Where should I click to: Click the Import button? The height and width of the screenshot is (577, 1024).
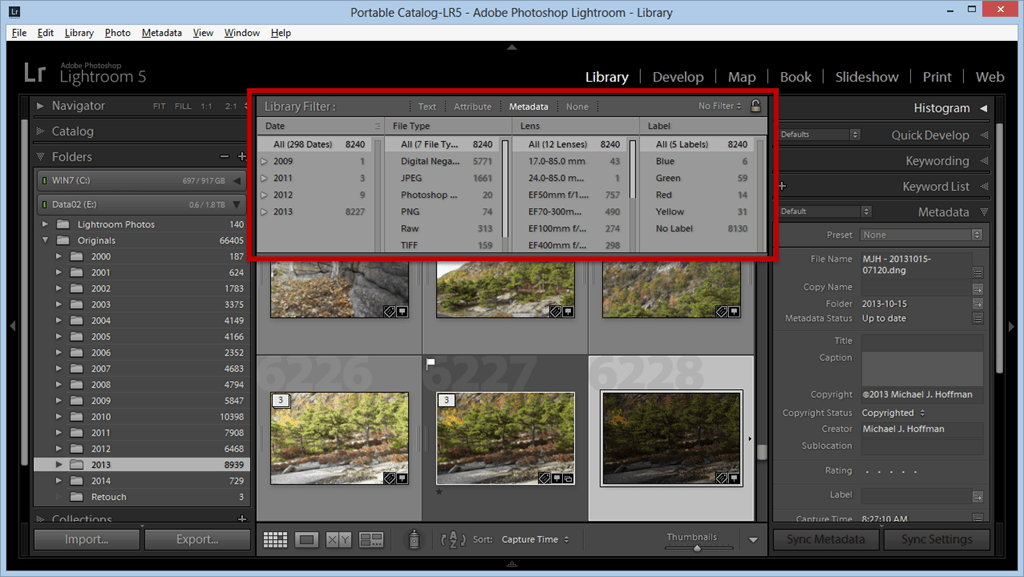(86, 539)
